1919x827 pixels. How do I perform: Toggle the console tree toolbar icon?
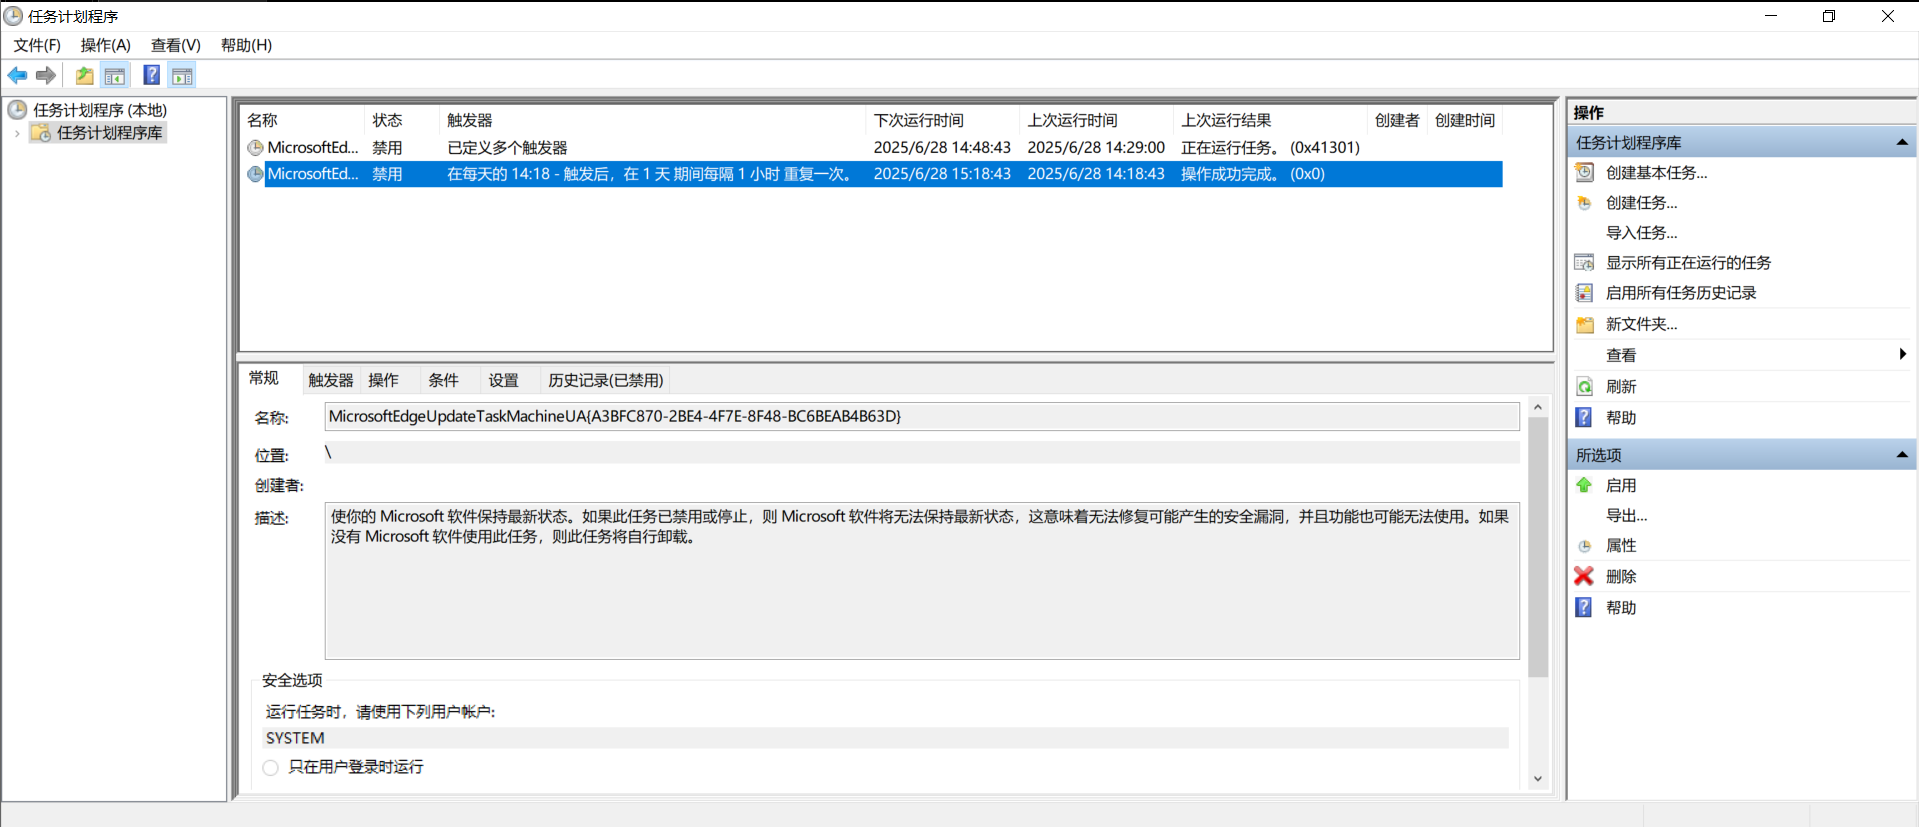115,75
